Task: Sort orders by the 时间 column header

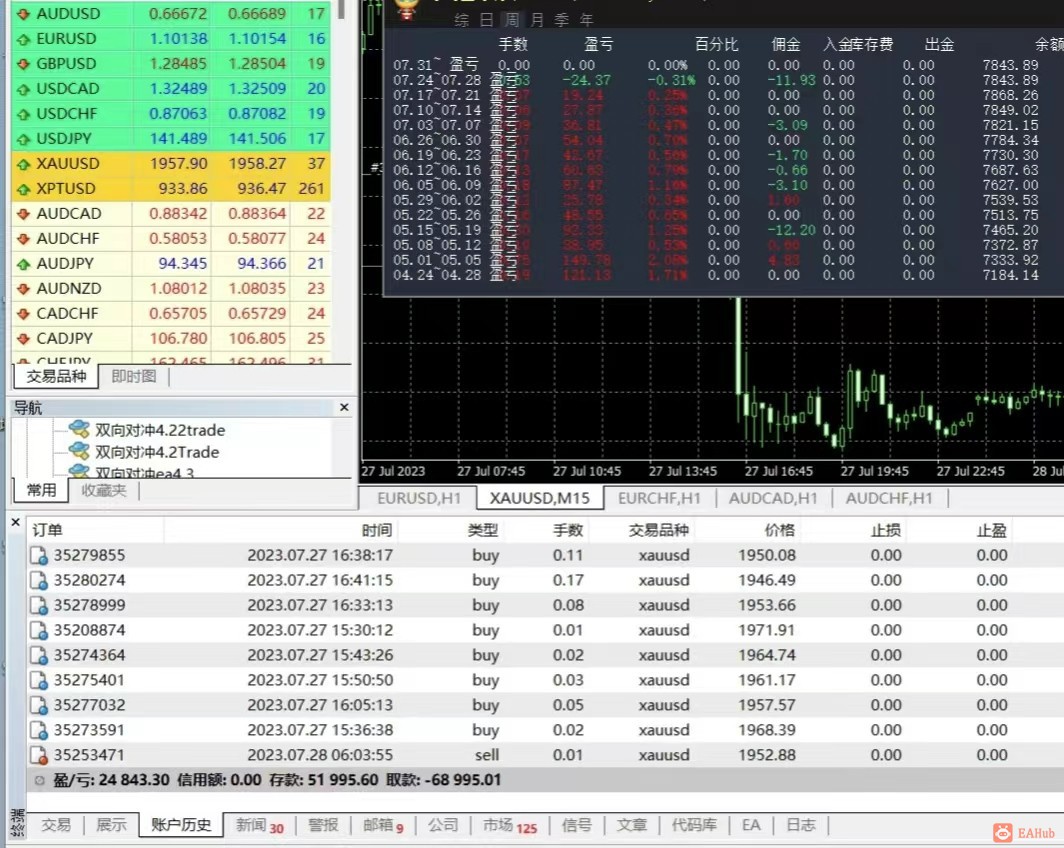Action: point(280,531)
